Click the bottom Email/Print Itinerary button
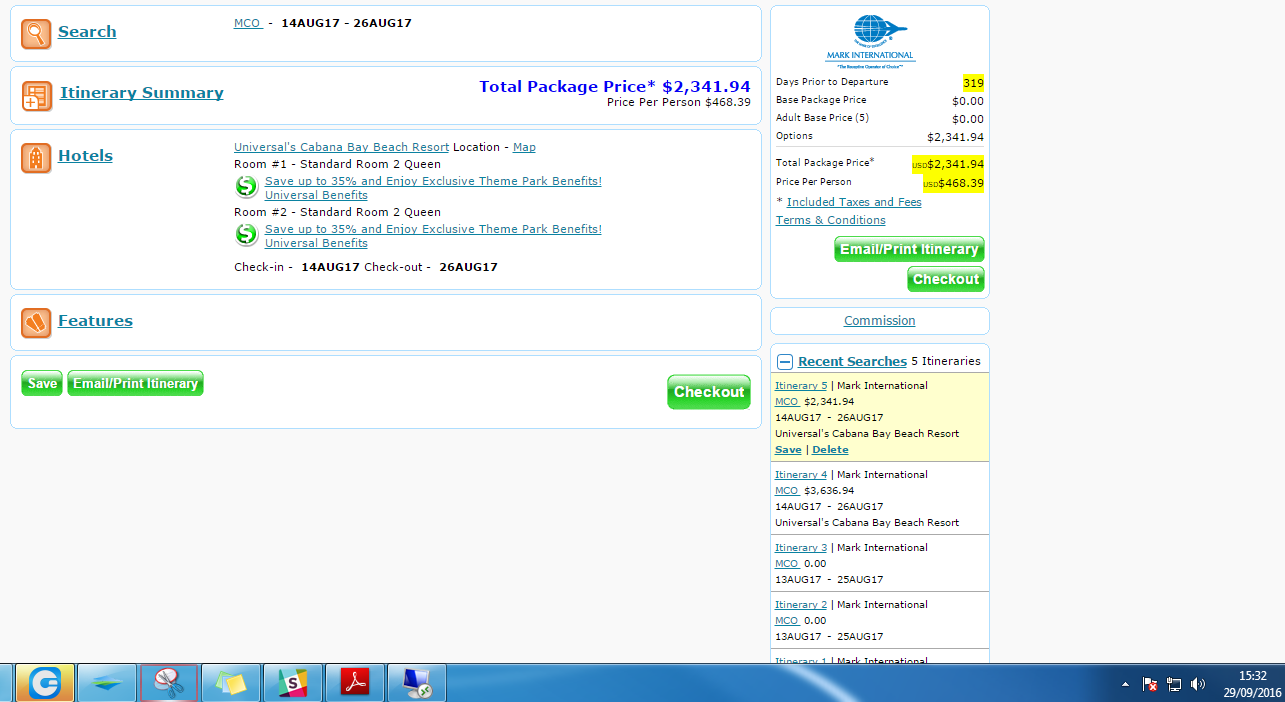Screen dimensions: 1285x702 coord(135,383)
